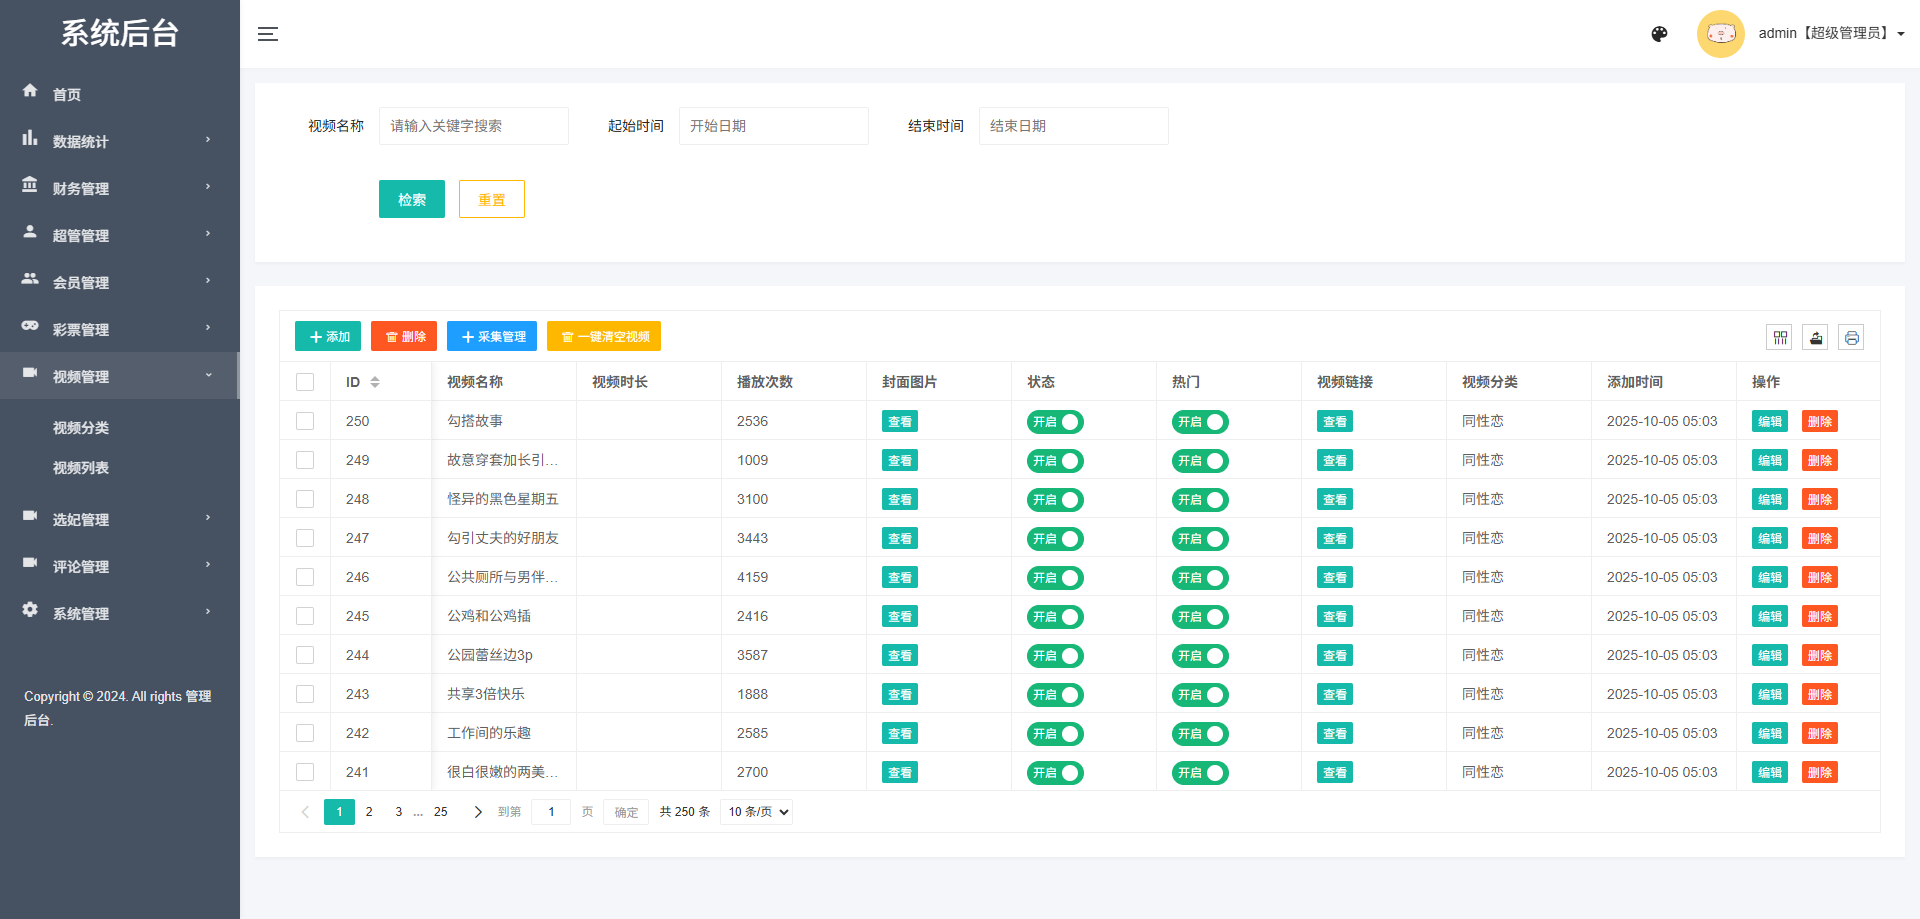
Task: Go to page 3 of video list
Action: (x=398, y=811)
